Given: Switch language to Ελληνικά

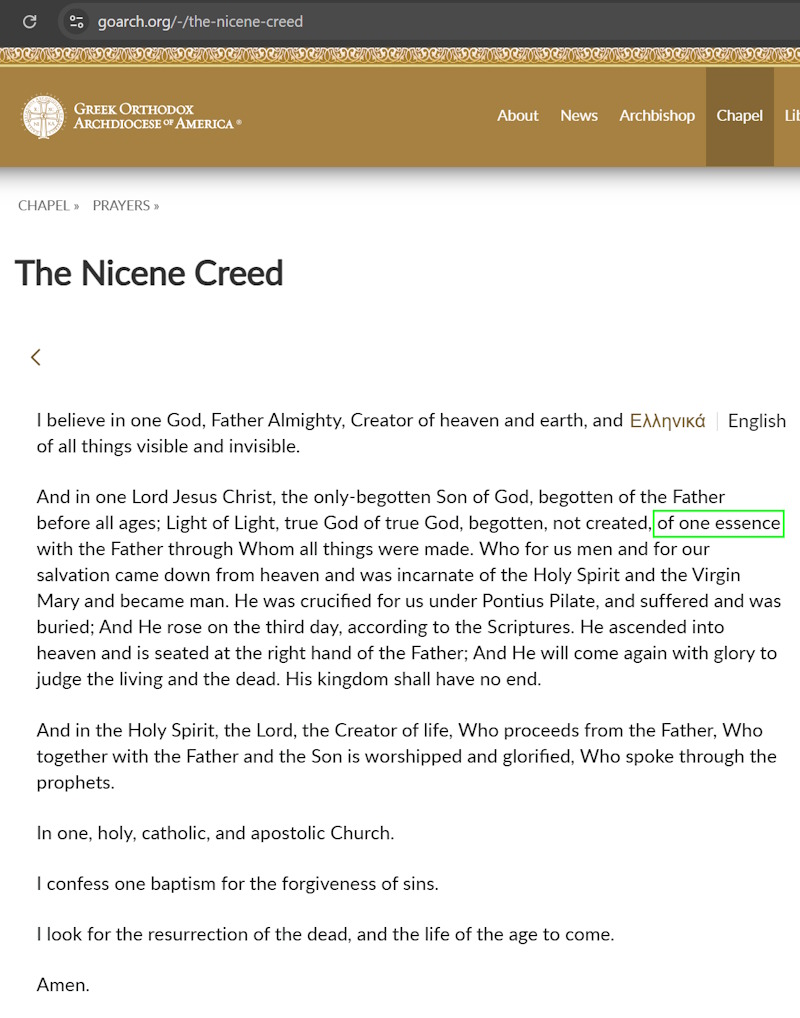Looking at the screenshot, I should [x=667, y=421].
